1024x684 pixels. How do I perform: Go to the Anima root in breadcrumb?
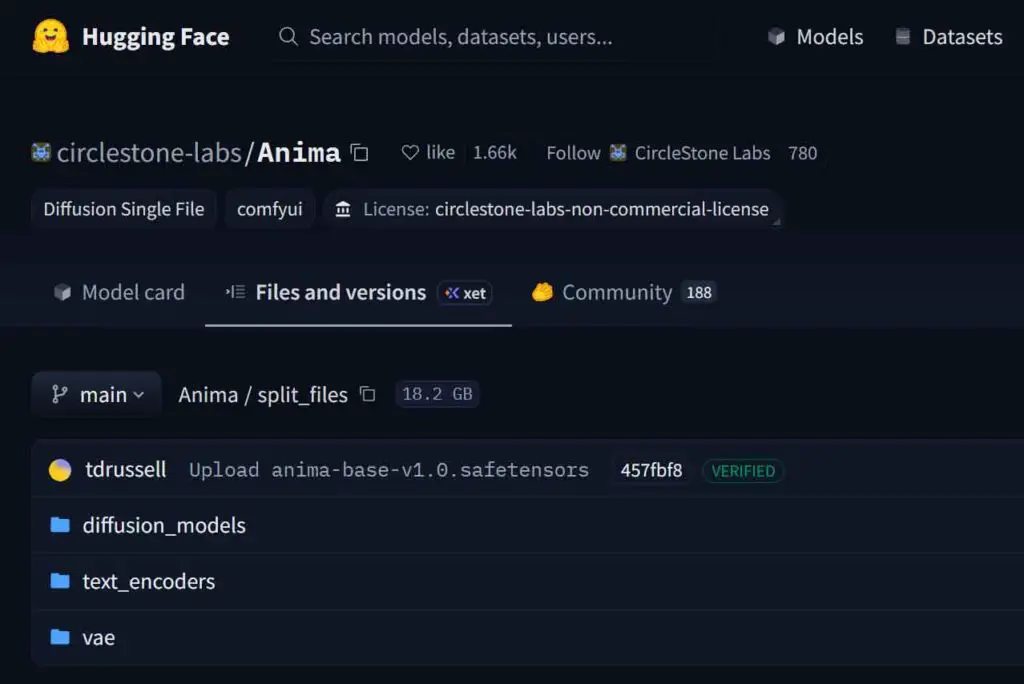[208, 395]
